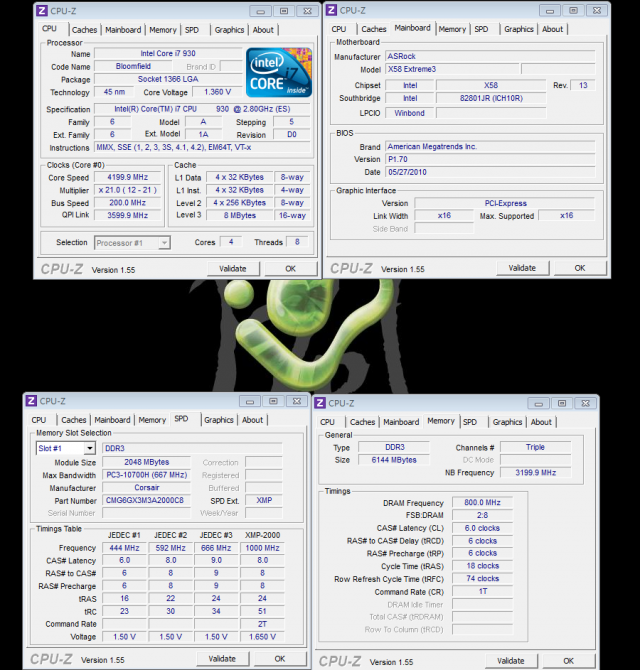Open Memory tab in the CPU window
The image size is (640, 671).
pos(163,30)
